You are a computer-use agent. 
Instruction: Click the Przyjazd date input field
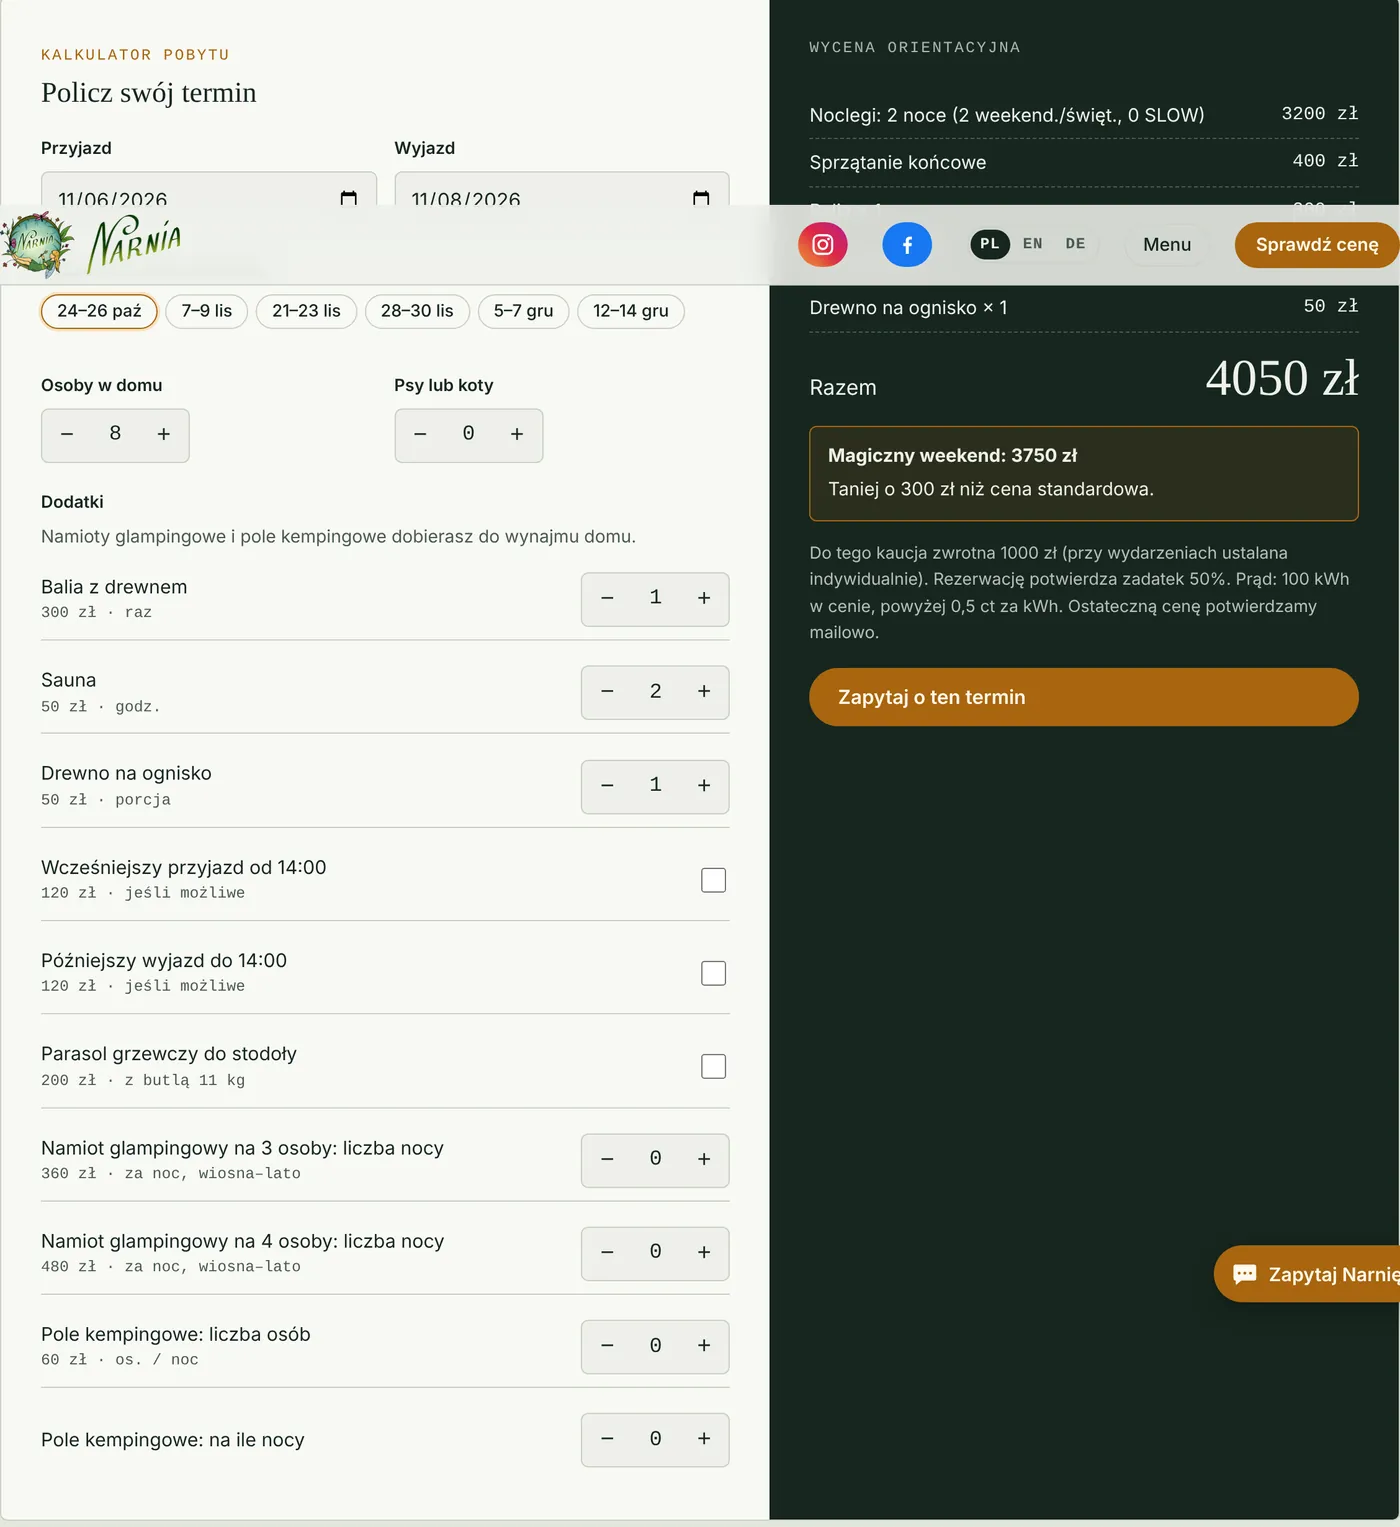(x=209, y=189)
